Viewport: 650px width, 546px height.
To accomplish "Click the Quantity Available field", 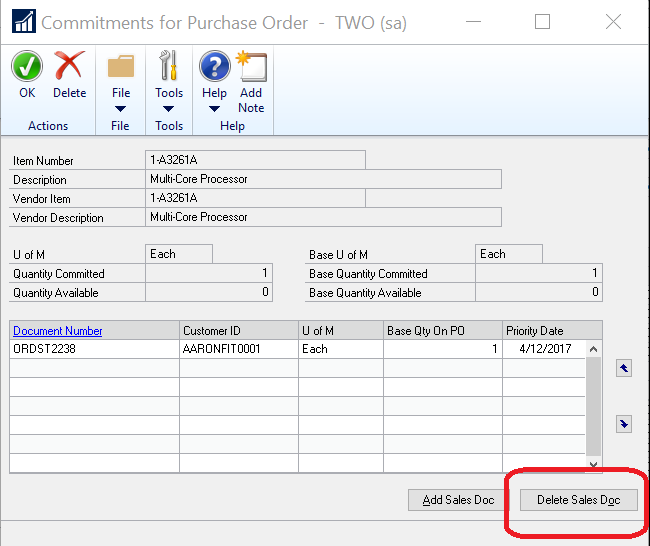I will (x=209, y=292).
